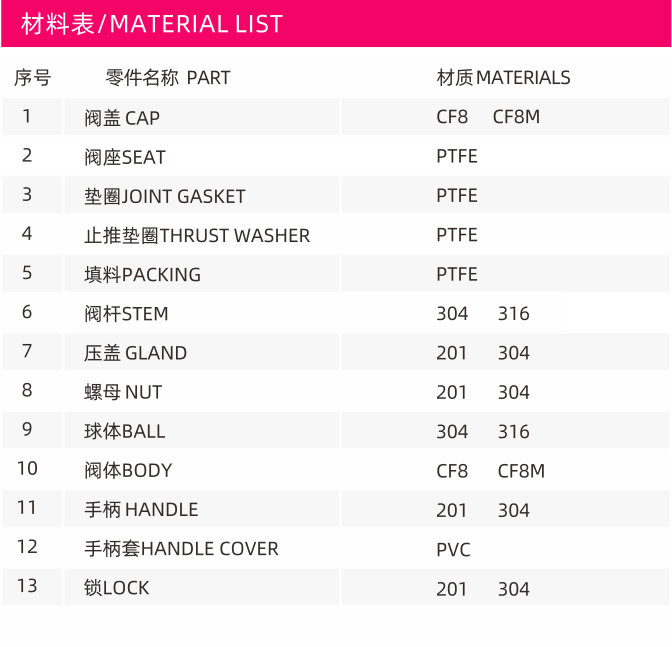Select the 阀座SEAT row label
The height and width of the screenshot is (647, 672).
pos(125,157)
